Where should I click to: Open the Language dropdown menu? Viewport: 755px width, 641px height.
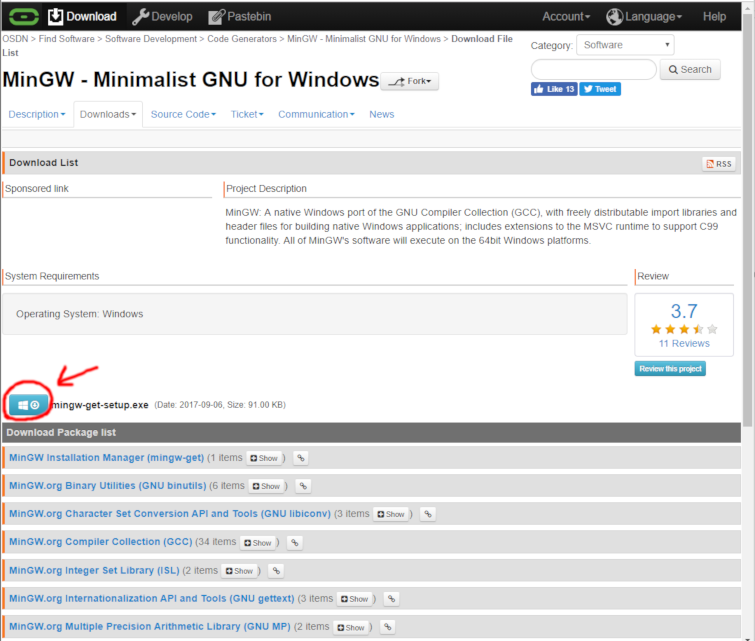click(x=645, y=16)
